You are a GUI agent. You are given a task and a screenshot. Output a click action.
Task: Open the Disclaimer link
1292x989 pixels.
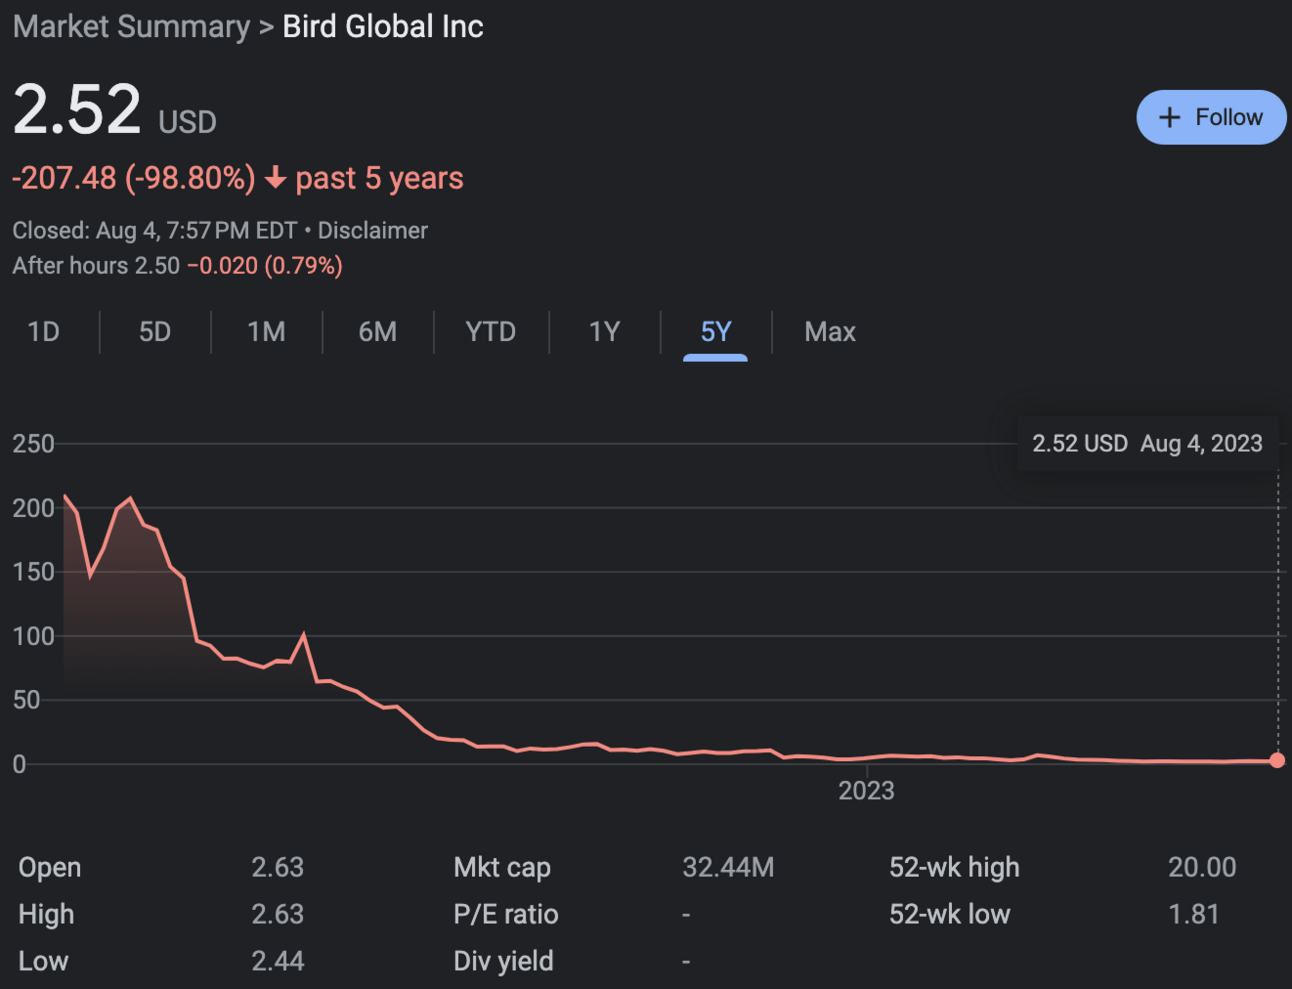373,231
